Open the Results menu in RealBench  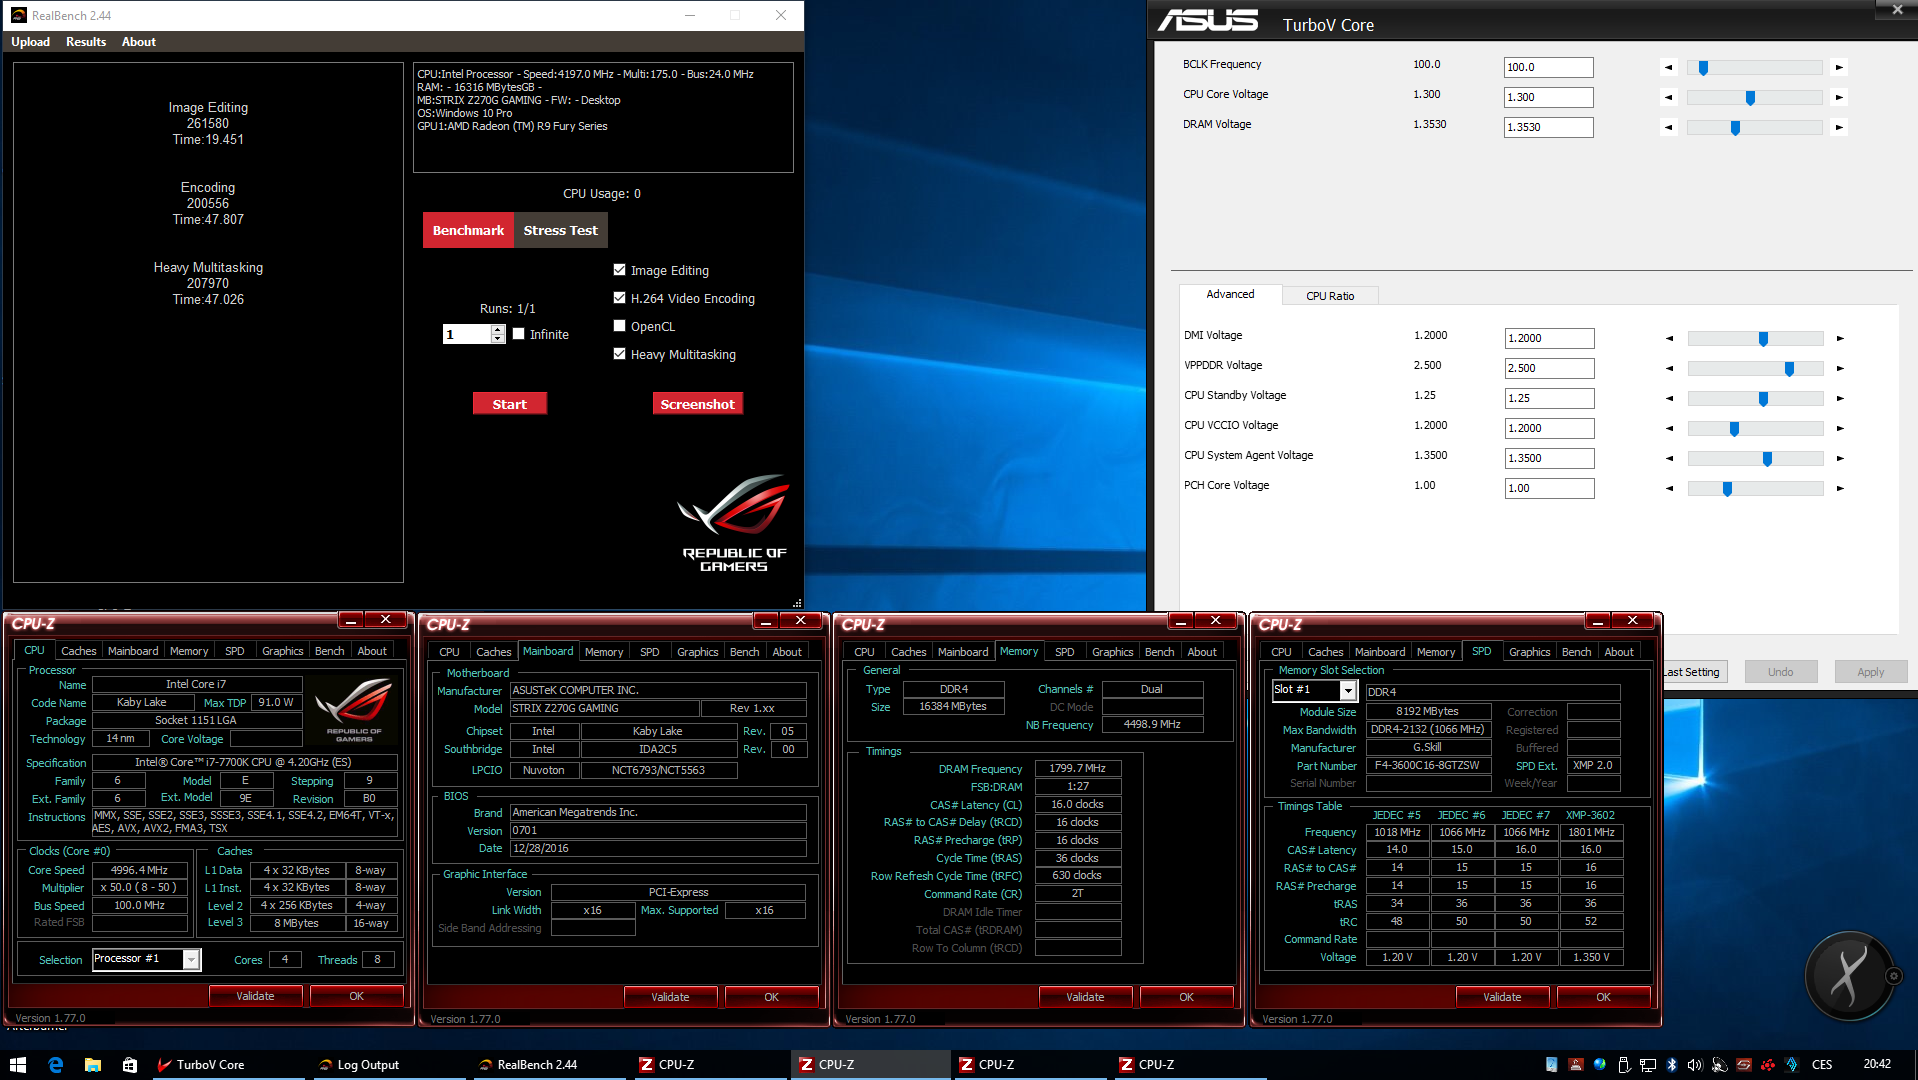tap(86, 42)
